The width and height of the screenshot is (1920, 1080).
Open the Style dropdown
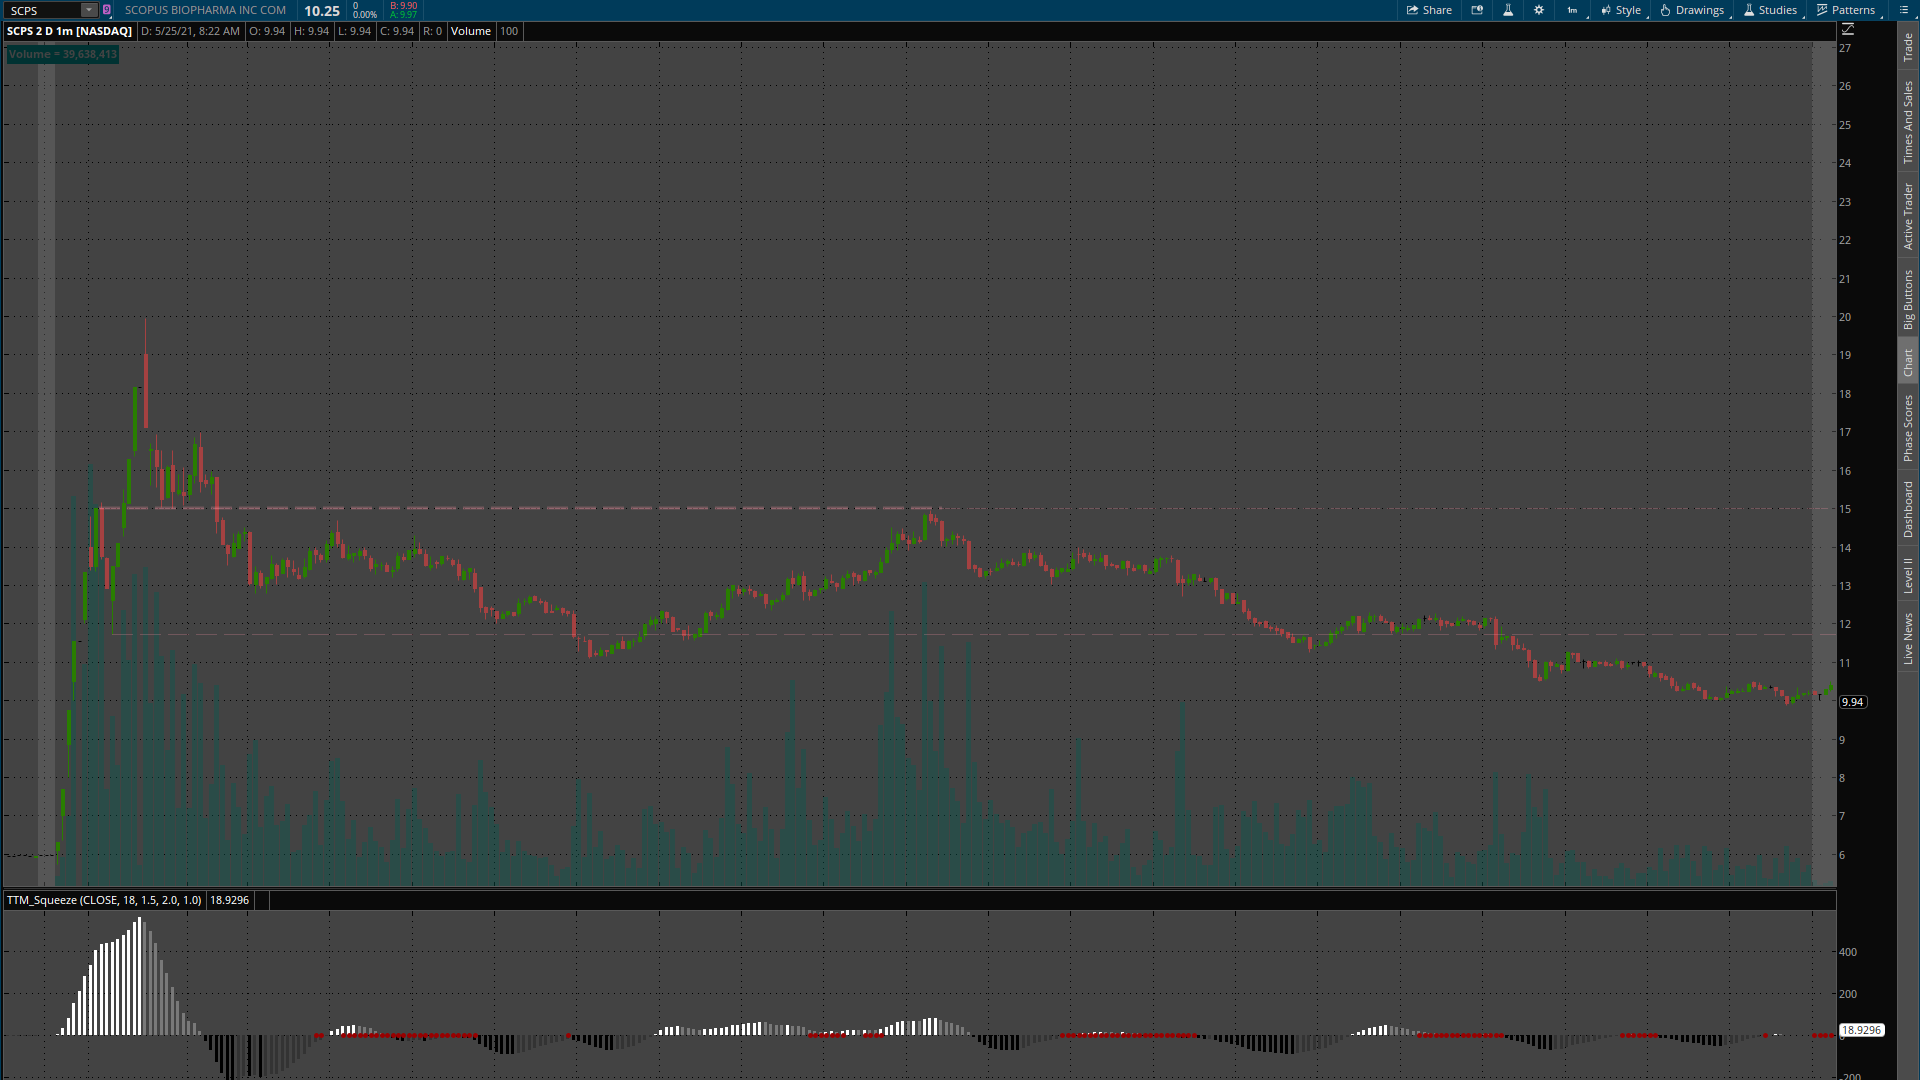(1621, 10)
